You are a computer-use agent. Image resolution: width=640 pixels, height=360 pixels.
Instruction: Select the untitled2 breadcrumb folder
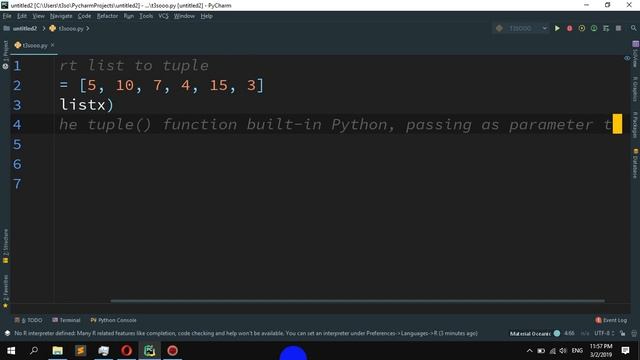point(20,28)
